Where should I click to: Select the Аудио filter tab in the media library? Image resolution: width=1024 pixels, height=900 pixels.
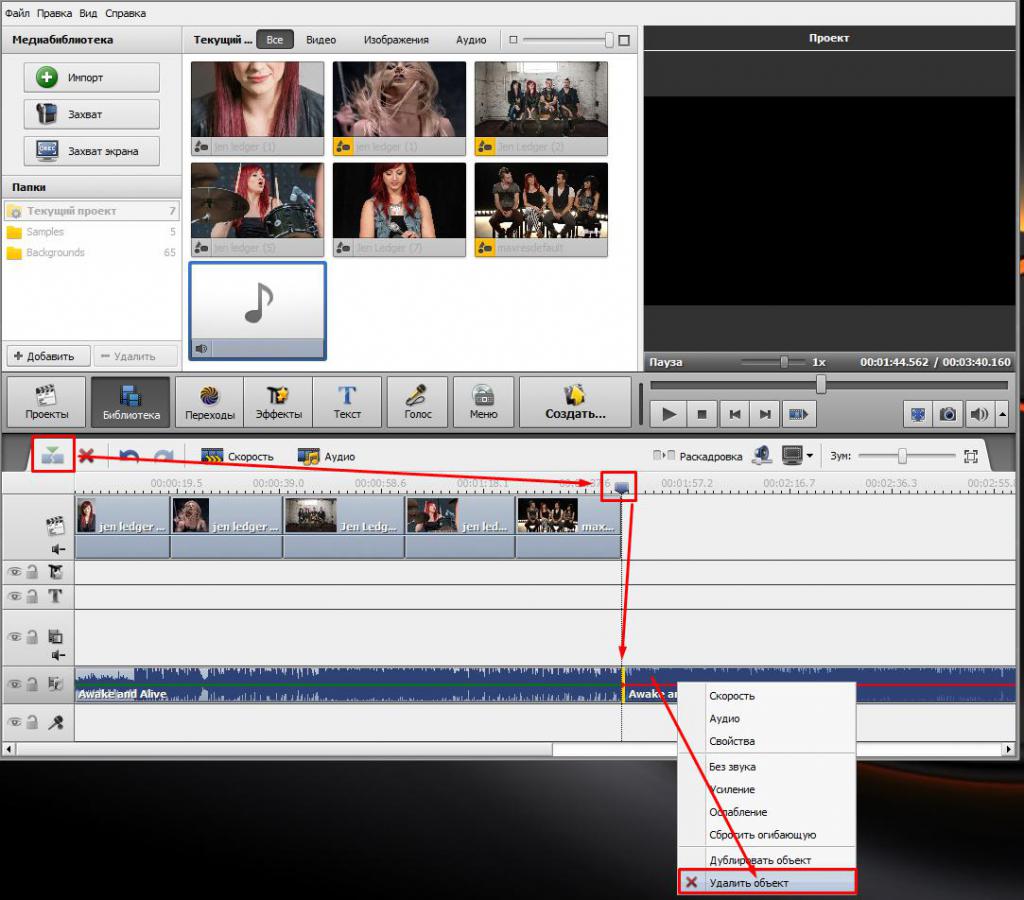pyautogui.click(x=471, y=40)
